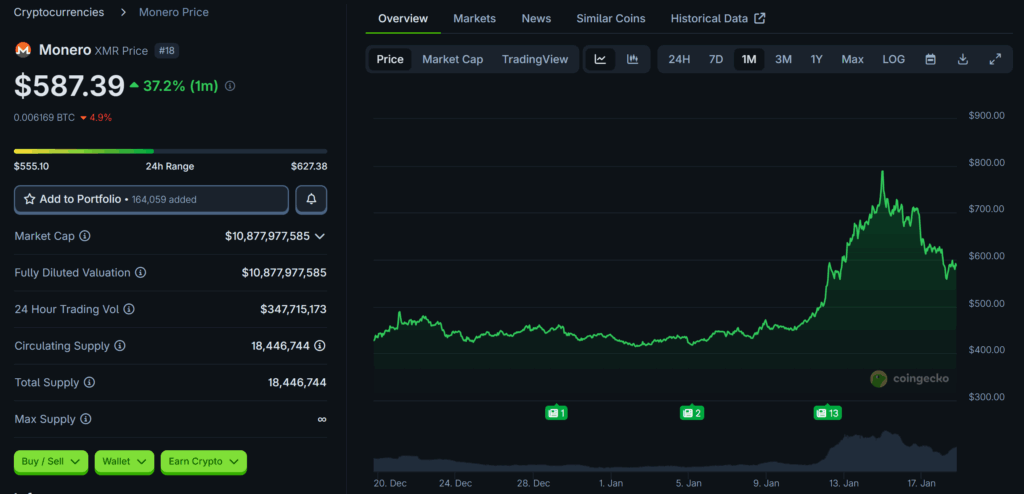The image size is (1024, 494).
Task: Open the News tab
Action: (x=536, y=18)
